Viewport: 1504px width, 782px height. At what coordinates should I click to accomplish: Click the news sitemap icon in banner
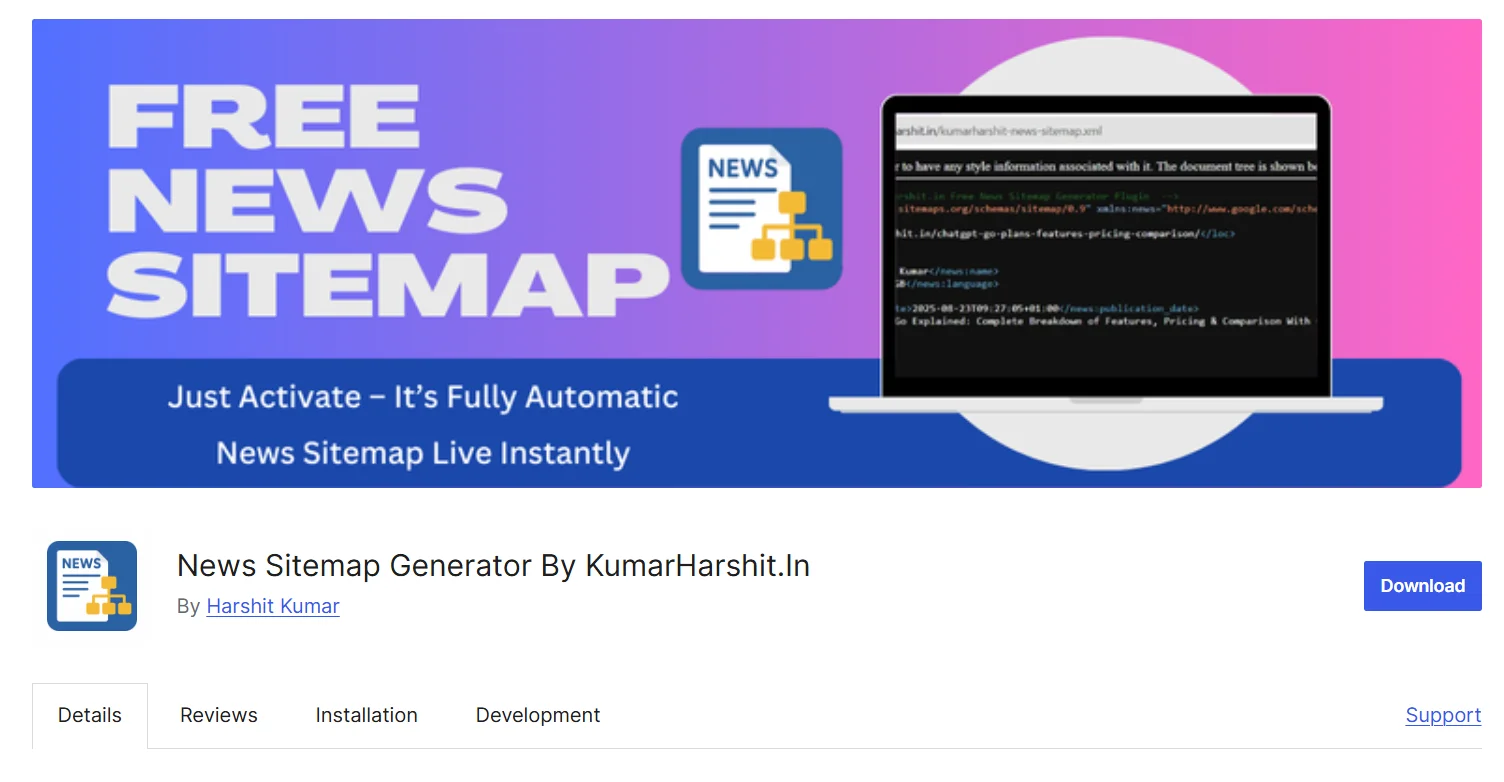761,208
